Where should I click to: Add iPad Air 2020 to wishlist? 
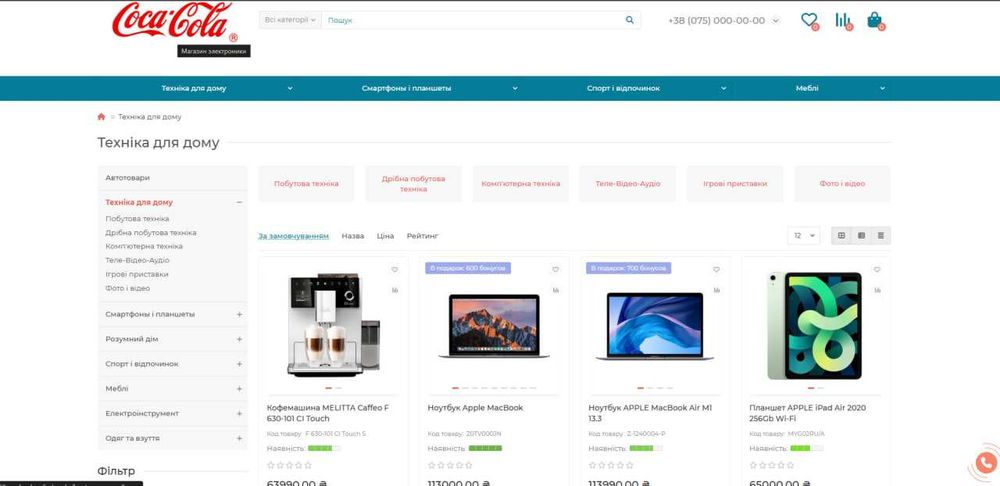pyautogui.click(x=877, y=270)
